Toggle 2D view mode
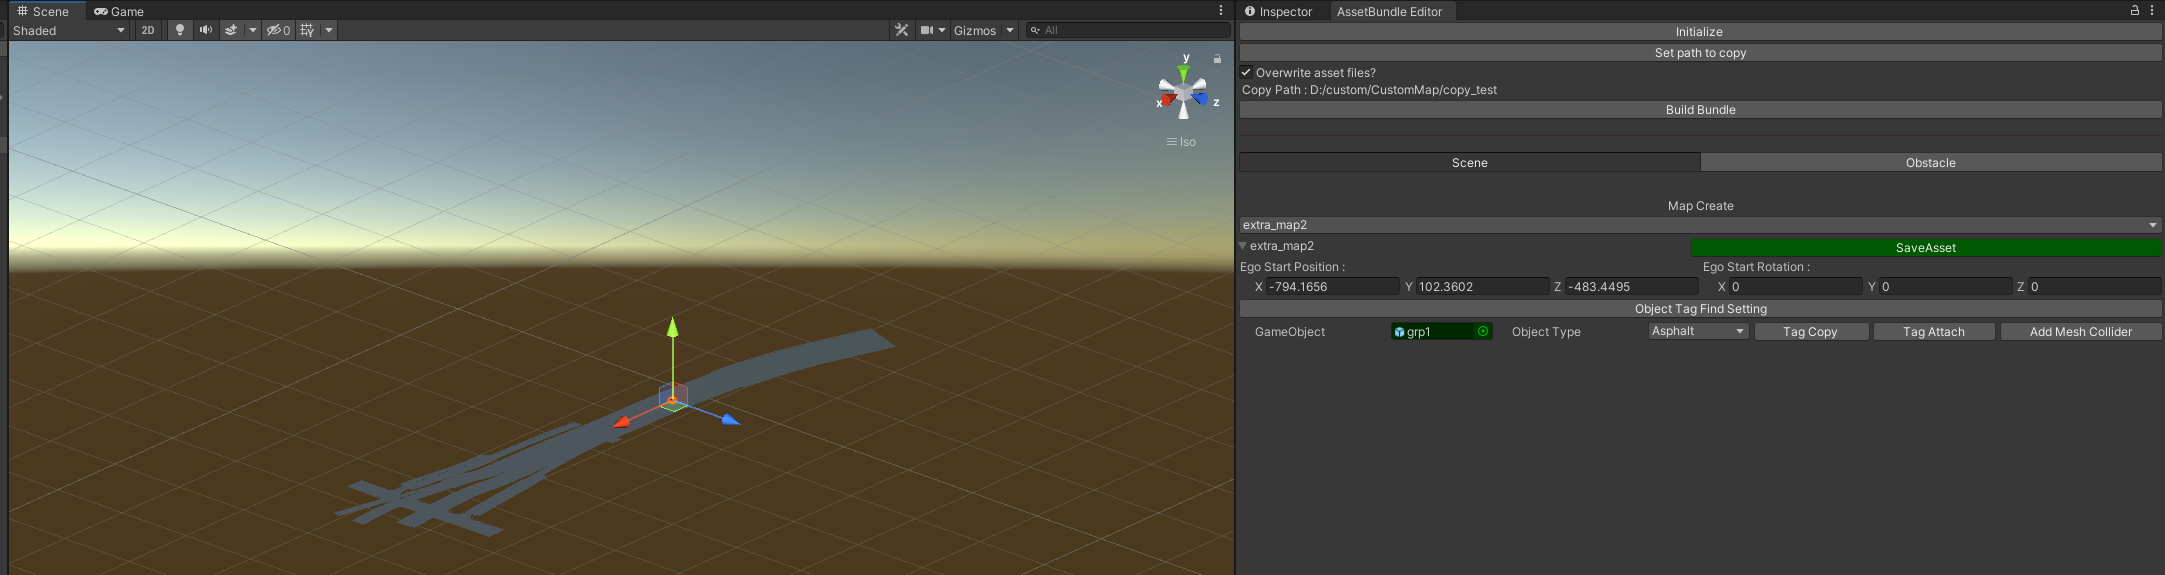 click(148, 30)
